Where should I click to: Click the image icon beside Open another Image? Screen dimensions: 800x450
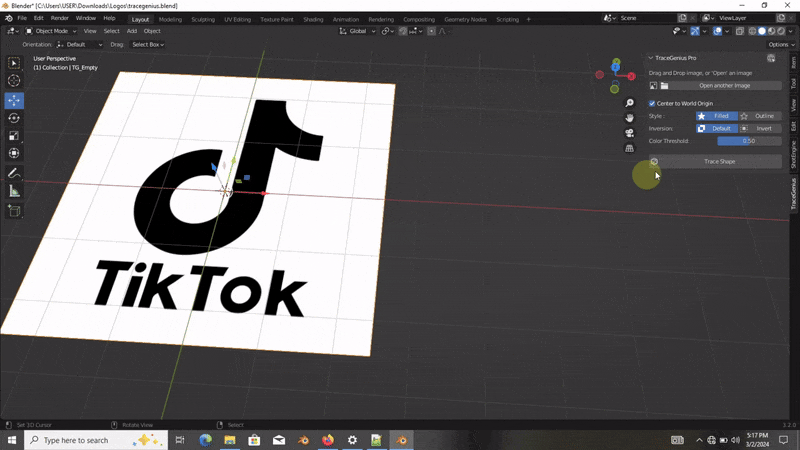coord(654,86)
